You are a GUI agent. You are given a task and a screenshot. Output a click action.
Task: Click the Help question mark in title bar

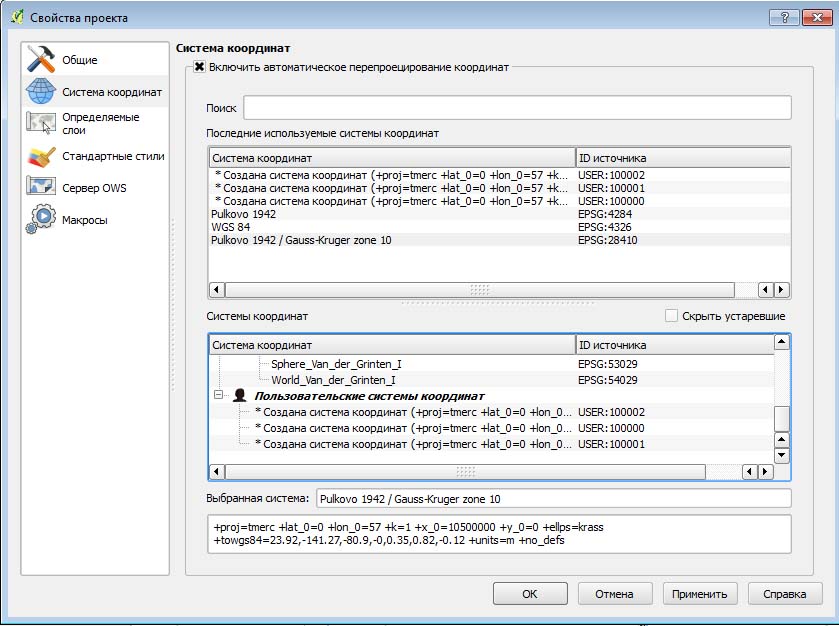tap(783, 18)
